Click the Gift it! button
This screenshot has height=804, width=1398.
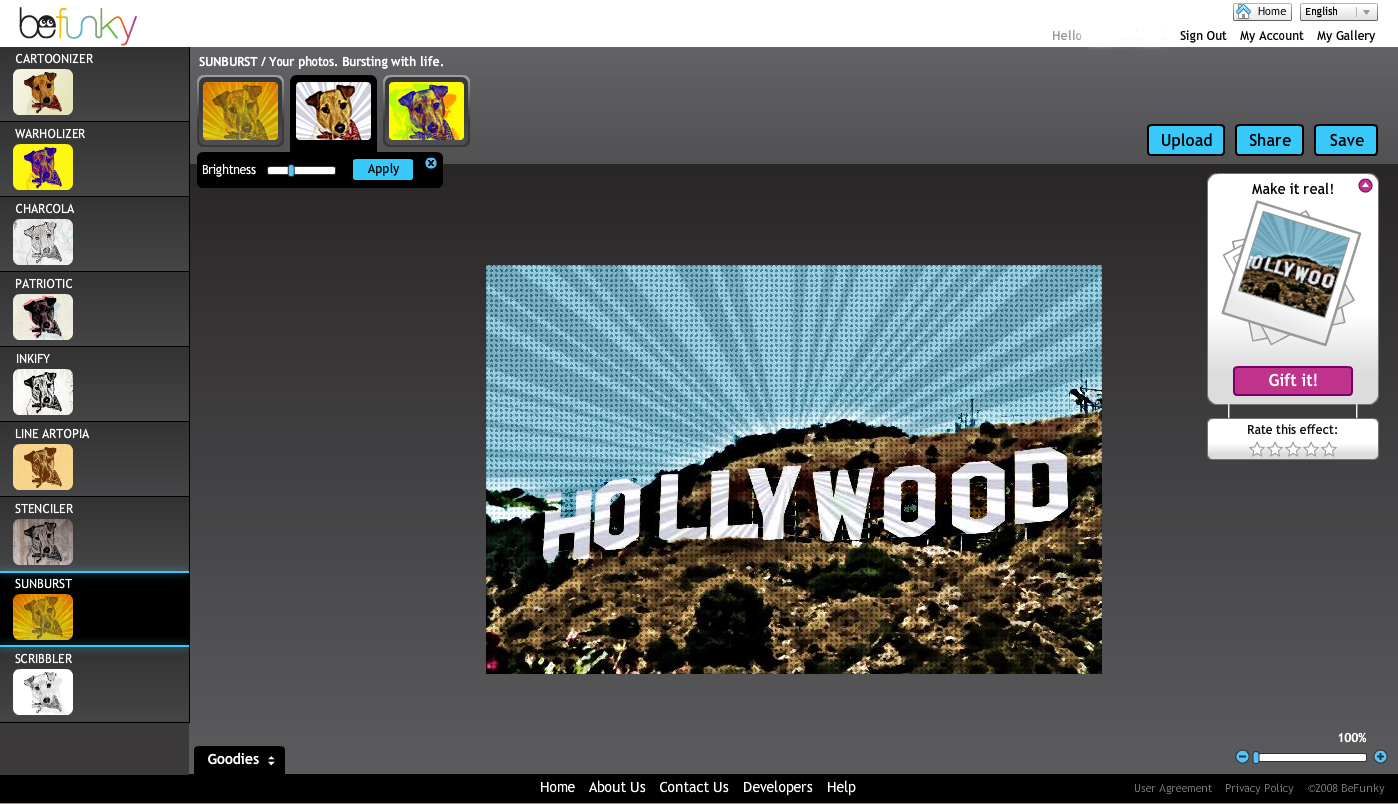1292,381
